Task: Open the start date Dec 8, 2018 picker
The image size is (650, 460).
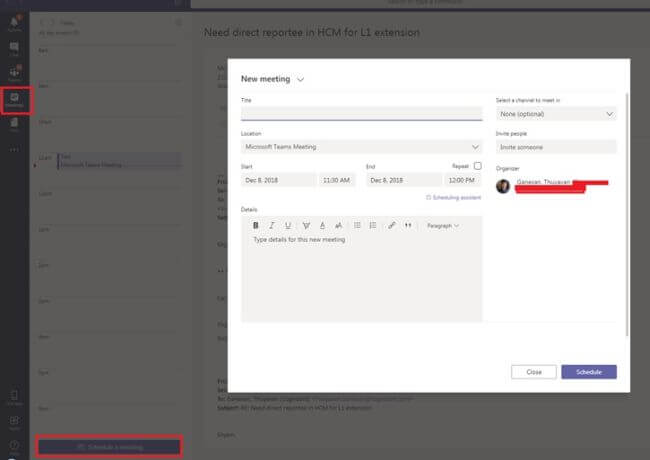Action: pyautogui.click(x=278, y=180)
